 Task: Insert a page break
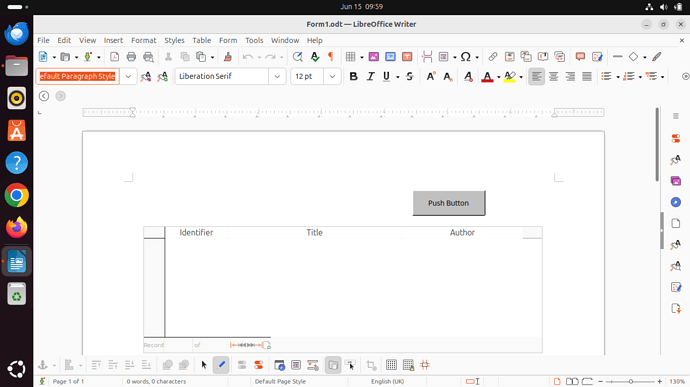tap(427, 57)
